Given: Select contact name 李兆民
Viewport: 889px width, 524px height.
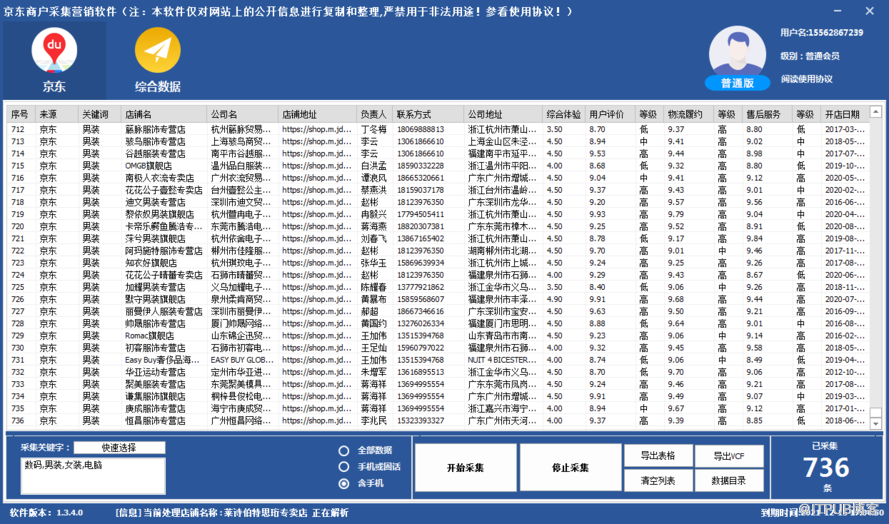Looking at the screenshot, I should [374, 420].
